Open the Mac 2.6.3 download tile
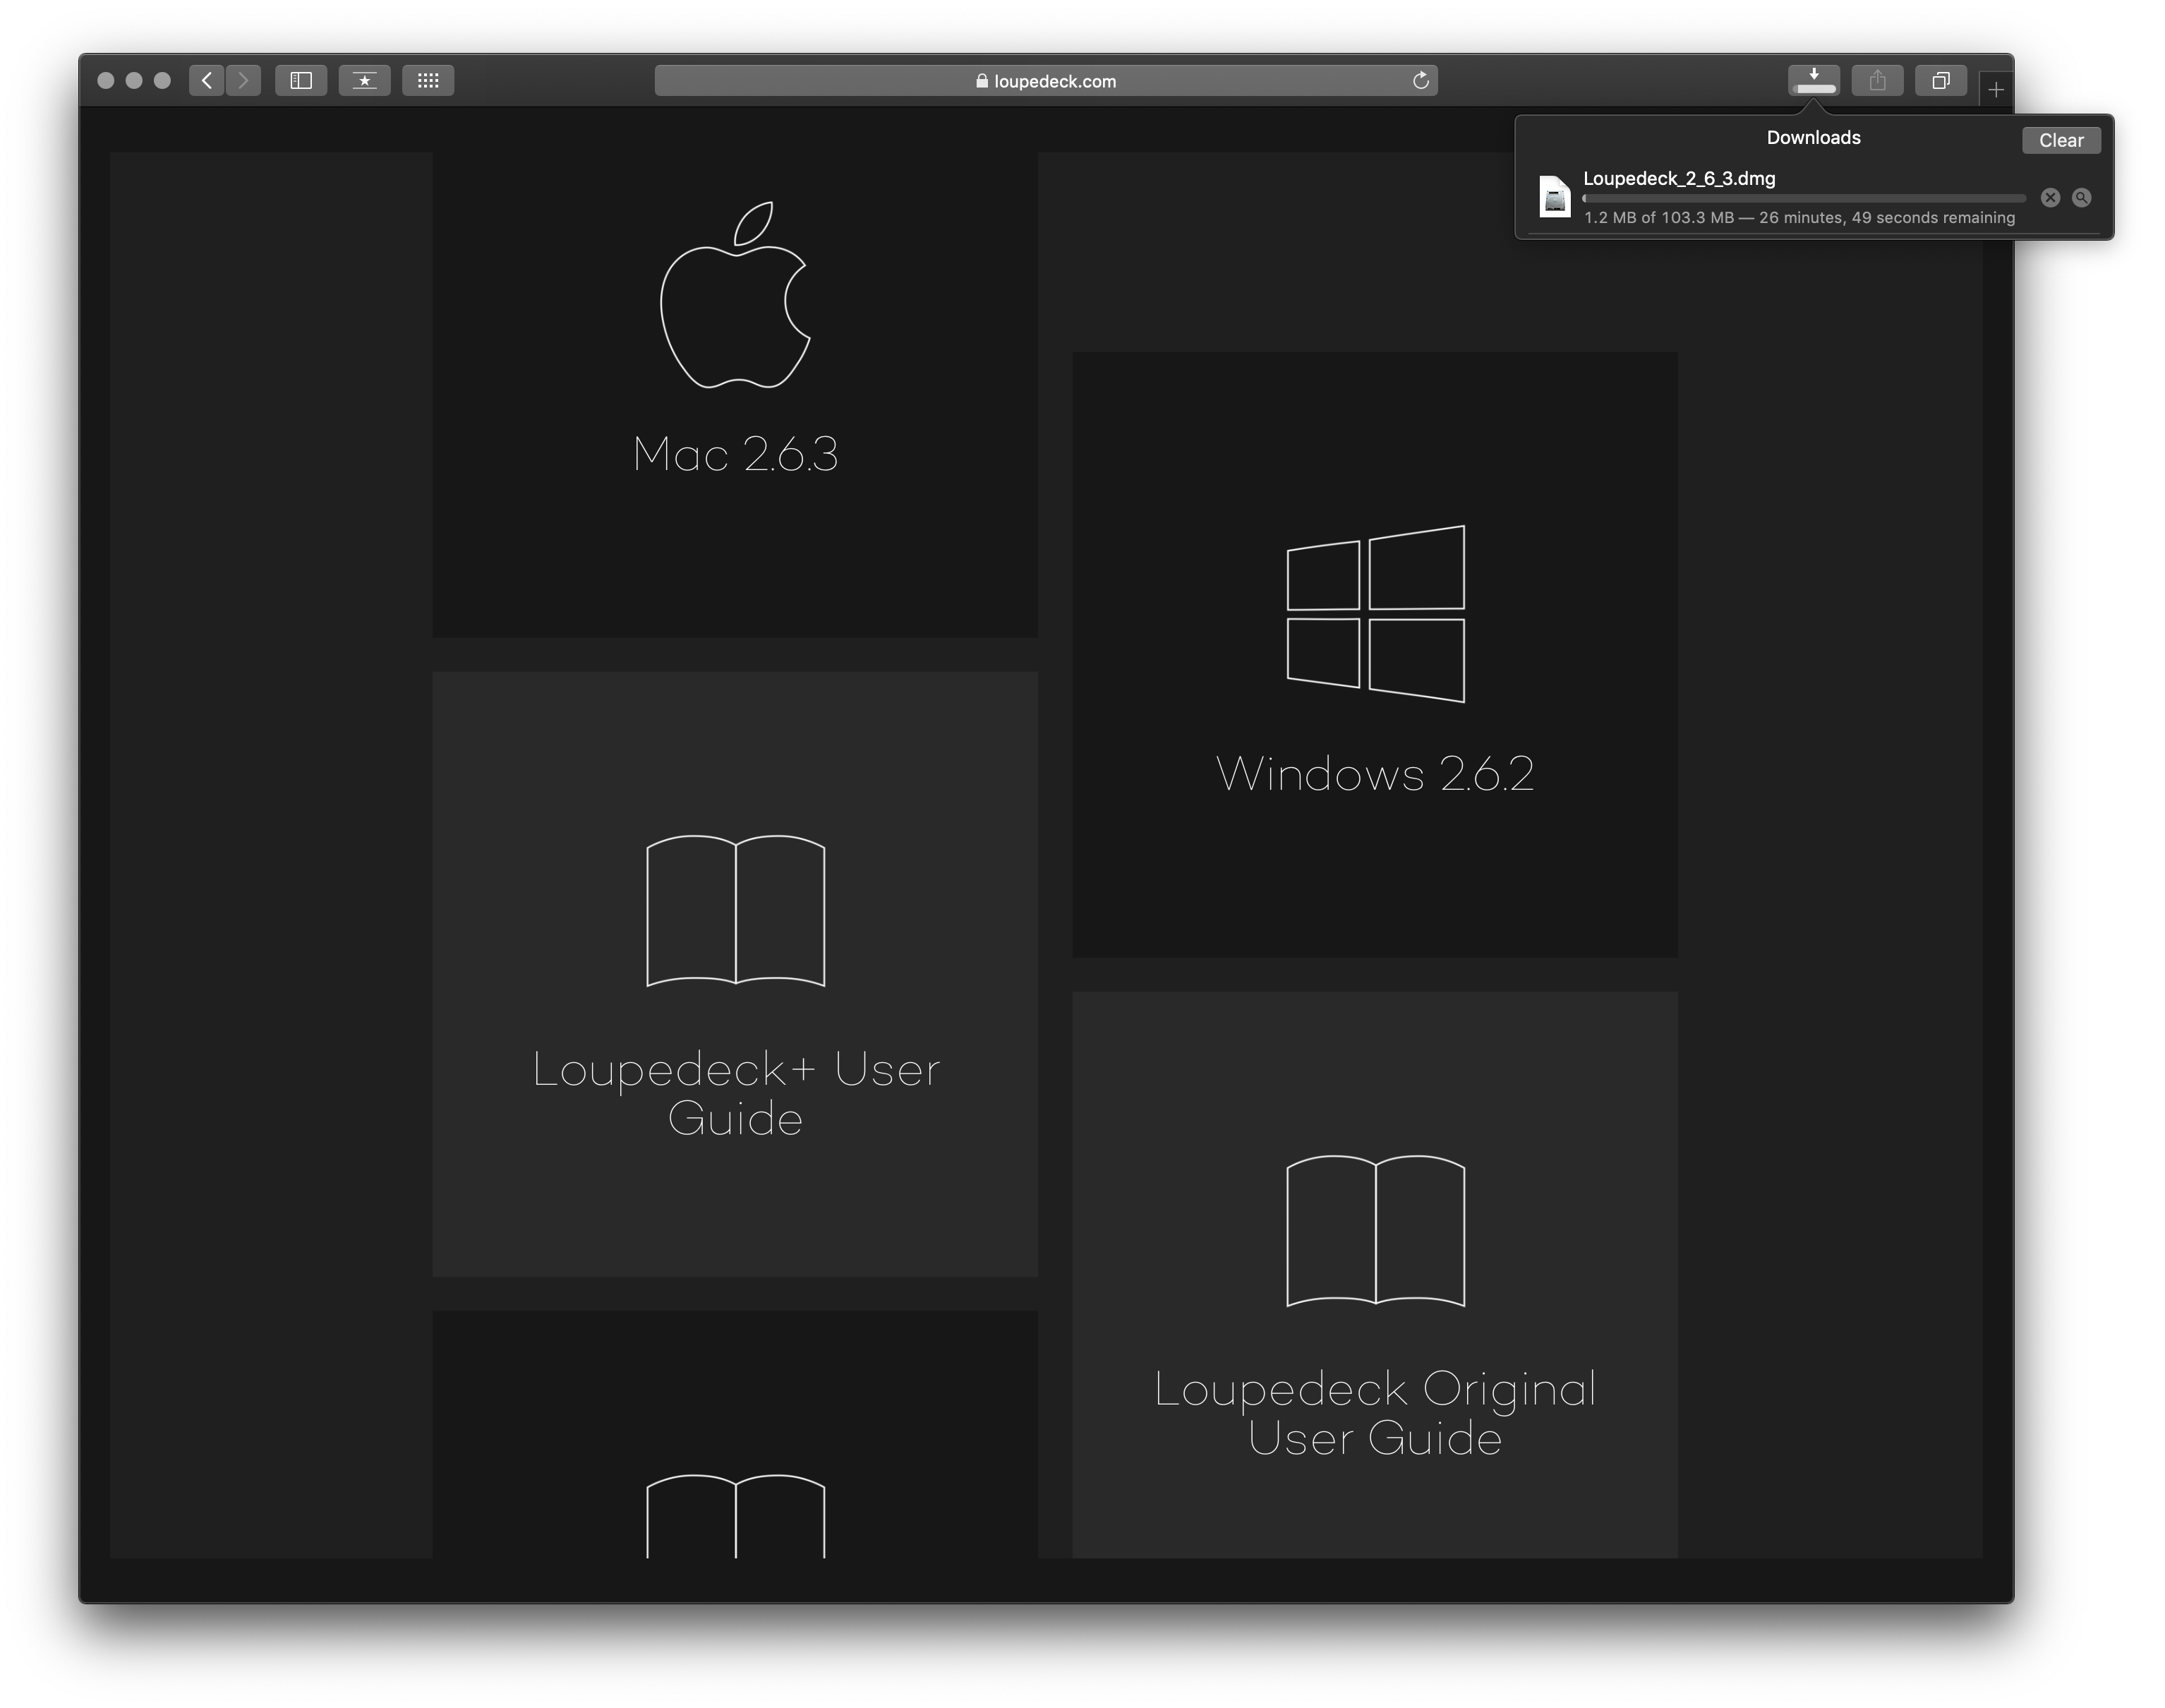 coord(735,395)
